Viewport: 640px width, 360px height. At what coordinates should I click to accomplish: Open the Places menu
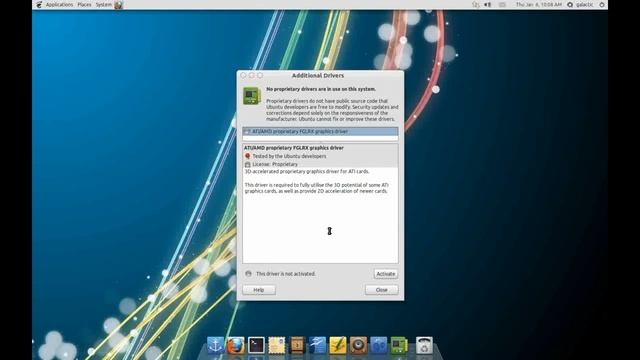pos(84,5)
